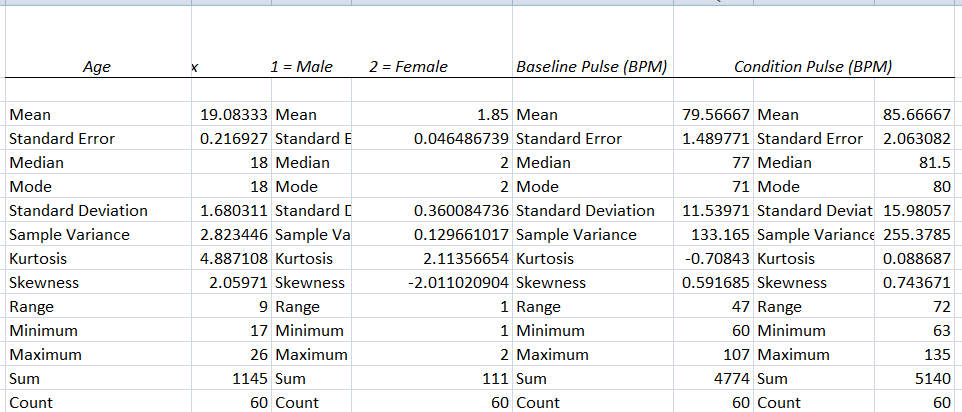Click the Baseline column Skewness label
This screenshot has width=962, height=412.
click(x=551, y=283)
